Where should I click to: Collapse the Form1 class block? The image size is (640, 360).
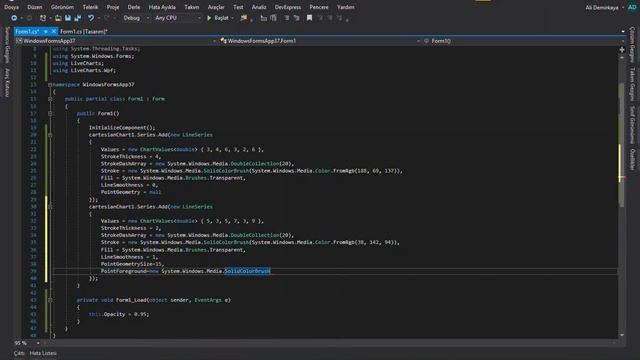(x=50, y=99)
